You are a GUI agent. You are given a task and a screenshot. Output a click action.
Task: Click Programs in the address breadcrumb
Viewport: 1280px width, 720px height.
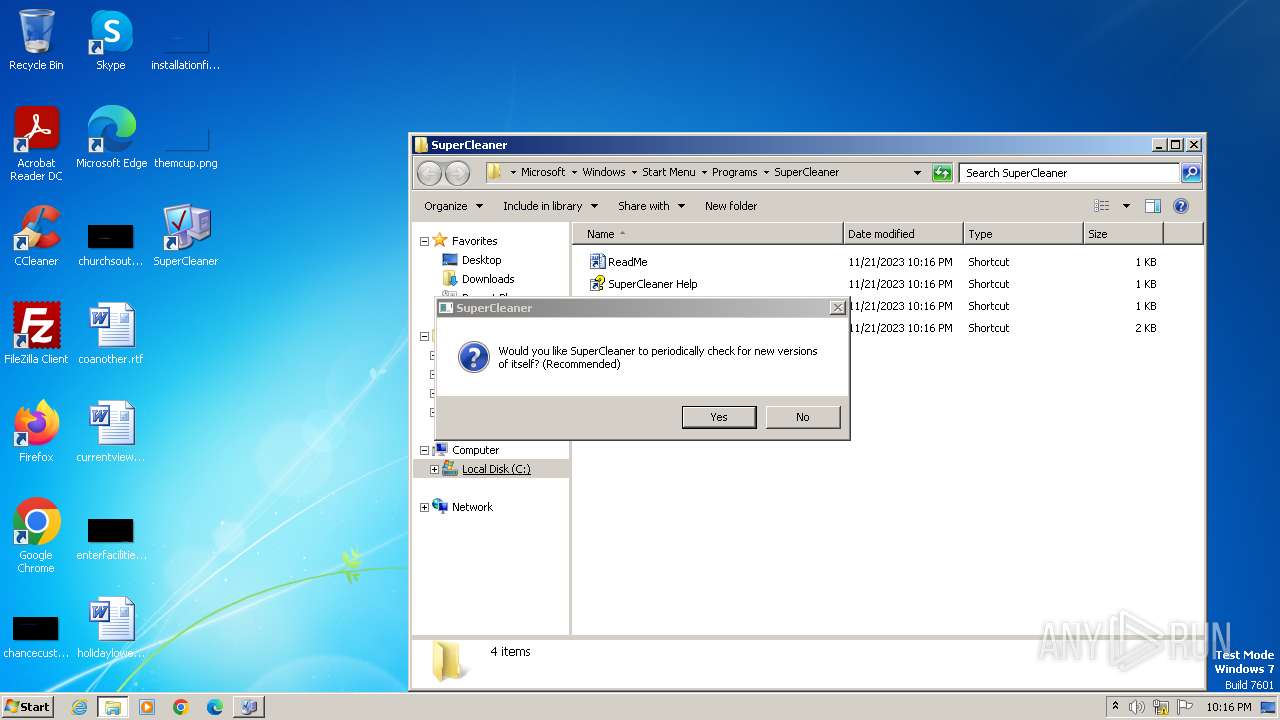735,172
